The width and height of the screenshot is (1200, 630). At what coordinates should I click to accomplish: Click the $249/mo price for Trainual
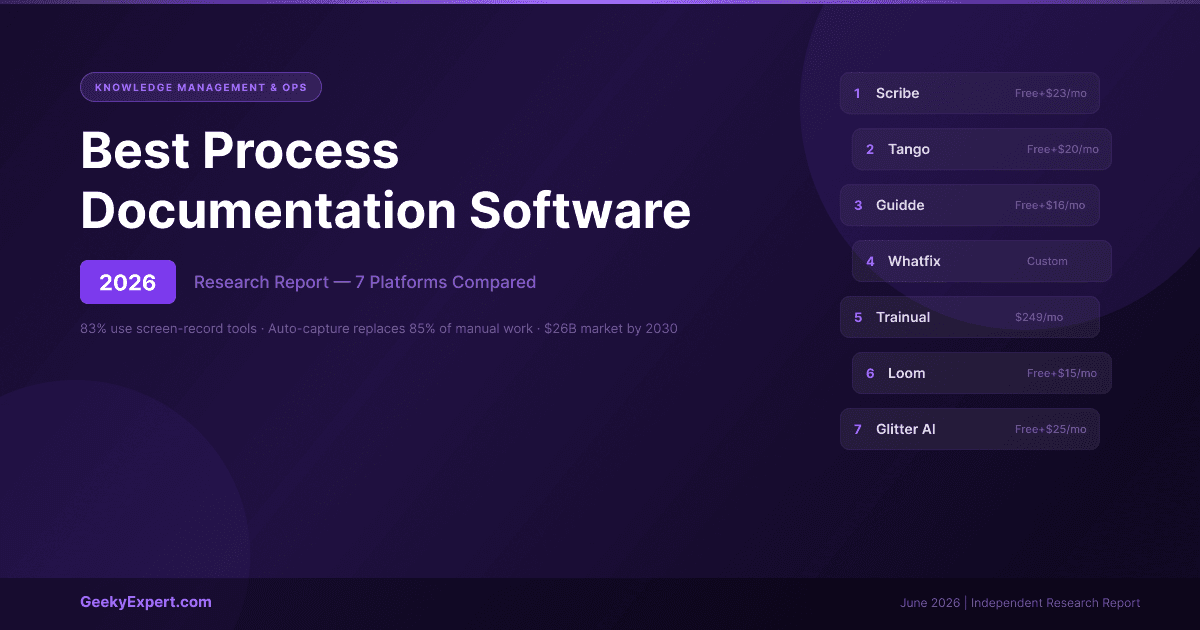[1039, 317]
